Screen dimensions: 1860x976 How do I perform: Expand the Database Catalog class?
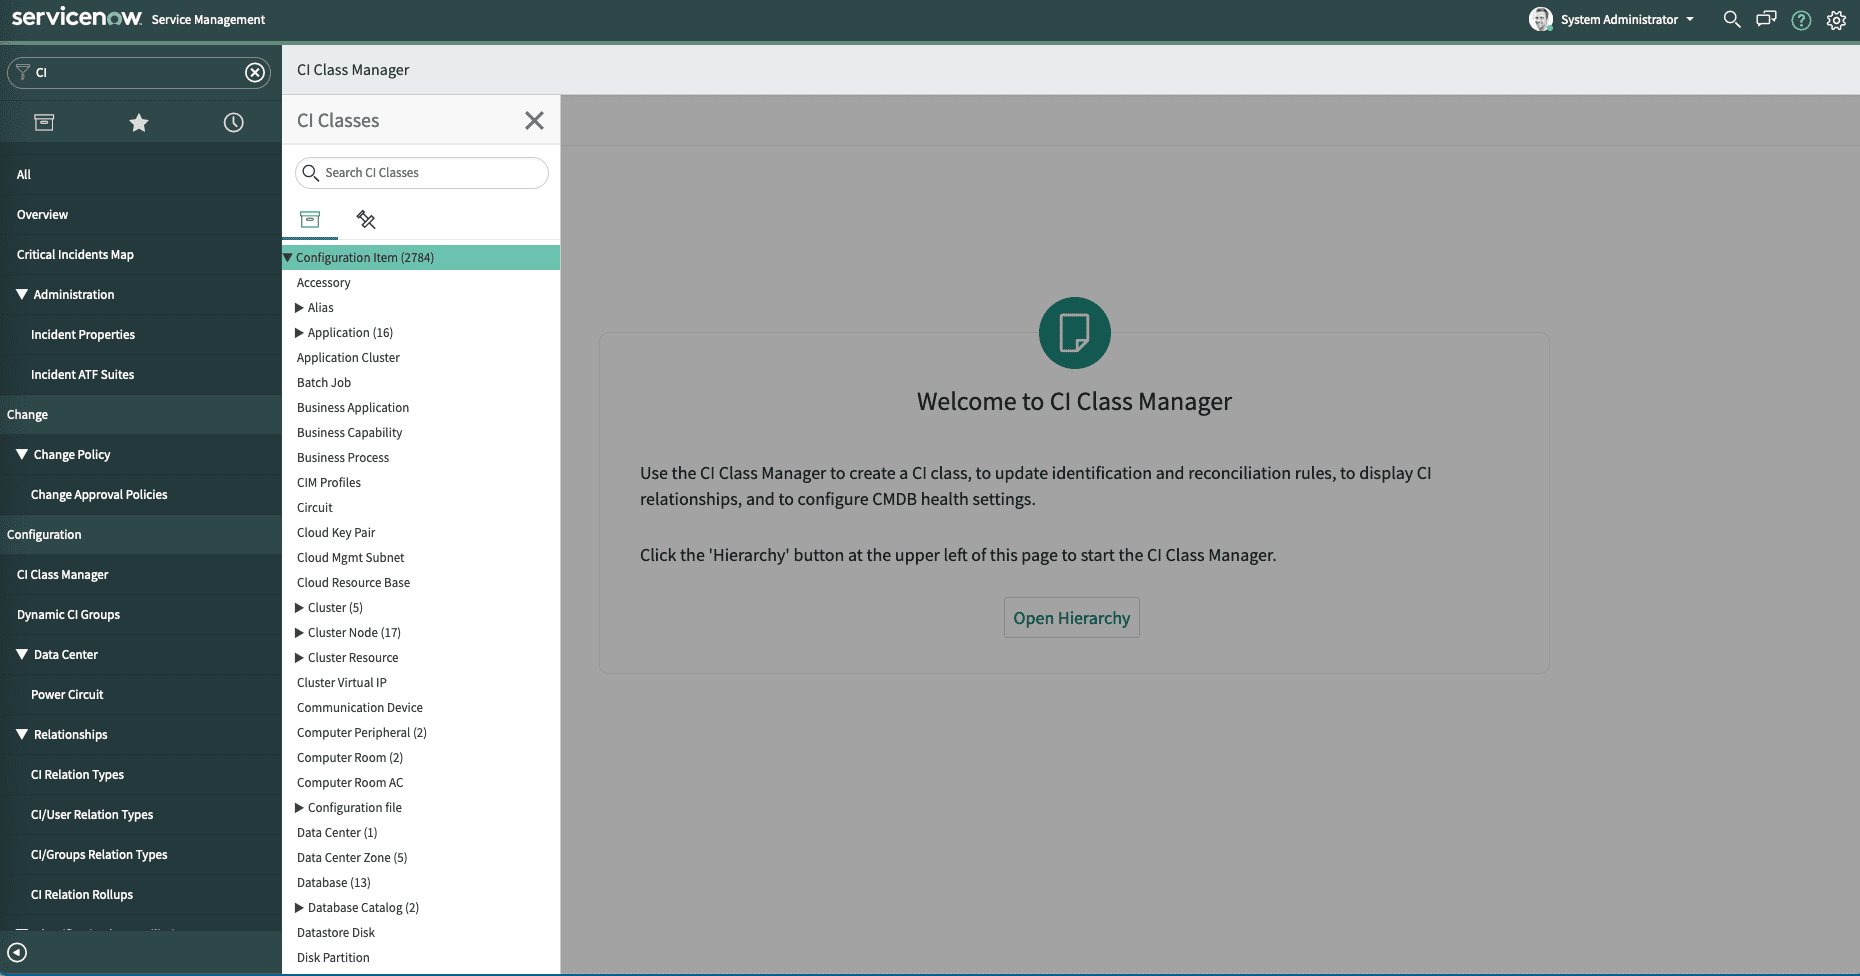pos(298,907)
